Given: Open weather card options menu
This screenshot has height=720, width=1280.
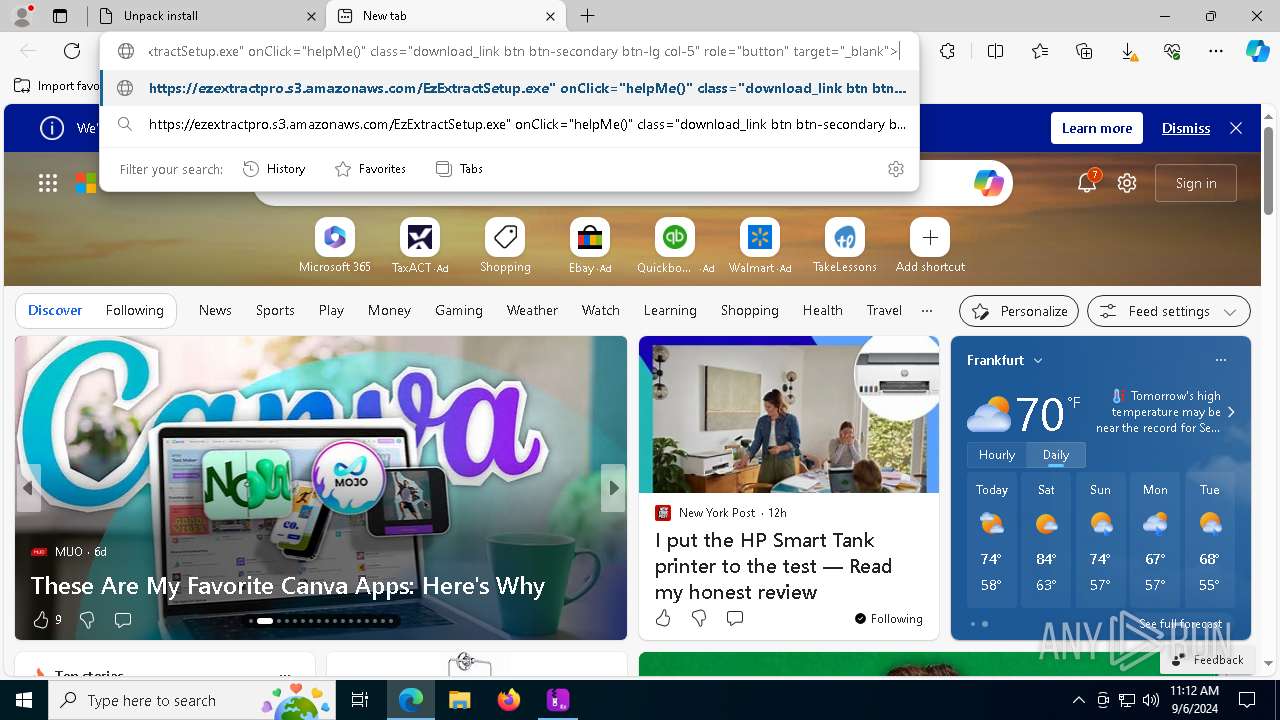Looking at the screenshot, I should 1220,360.
